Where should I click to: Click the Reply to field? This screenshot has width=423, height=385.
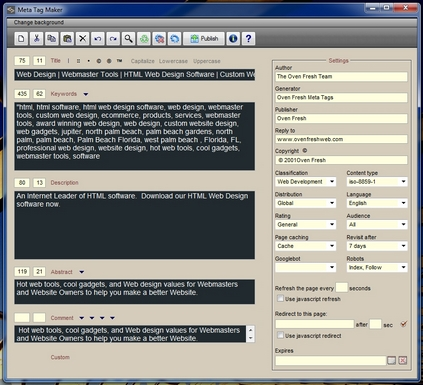341,139
